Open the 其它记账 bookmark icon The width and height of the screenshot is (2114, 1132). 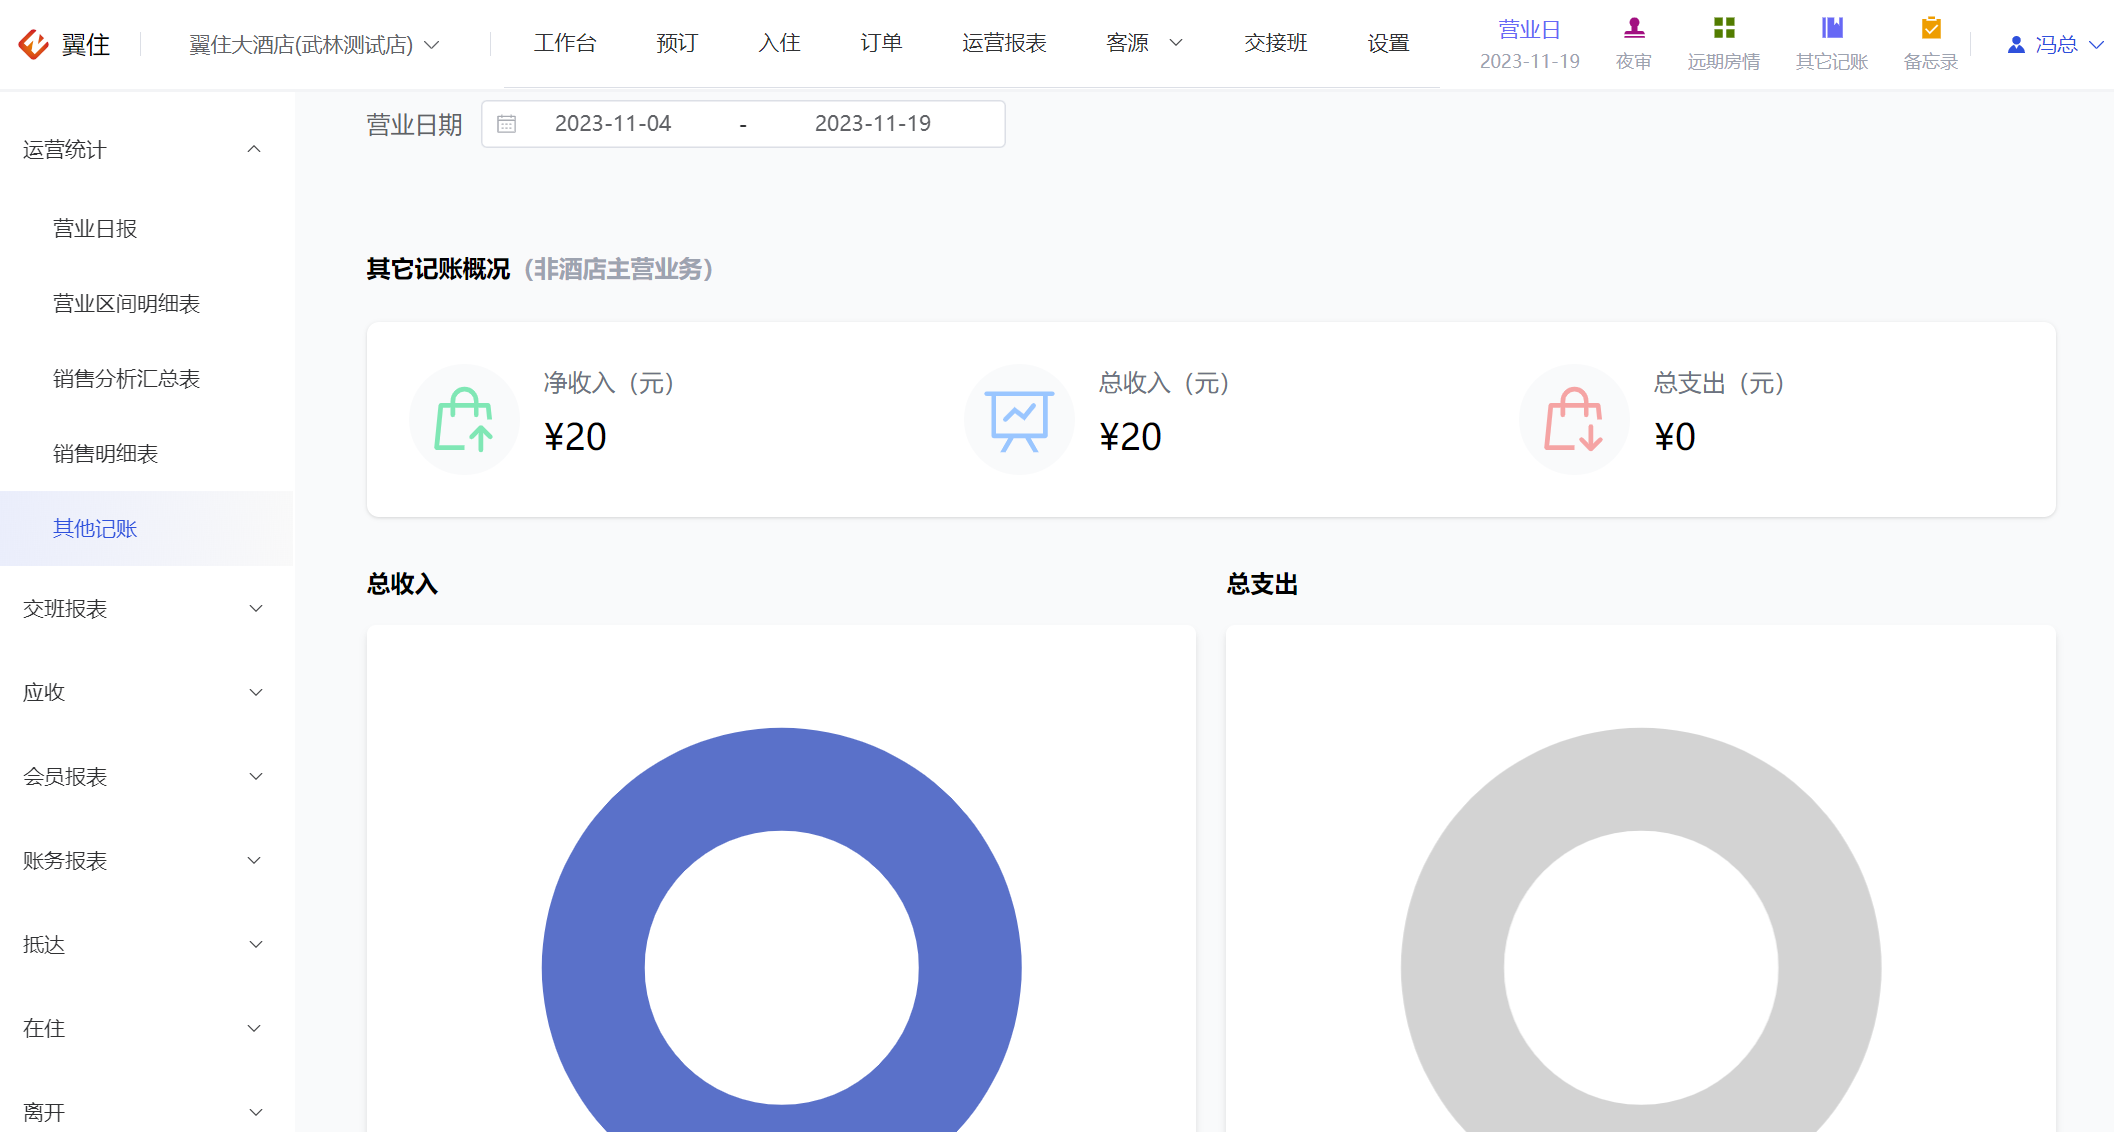tap(1832, 28)
